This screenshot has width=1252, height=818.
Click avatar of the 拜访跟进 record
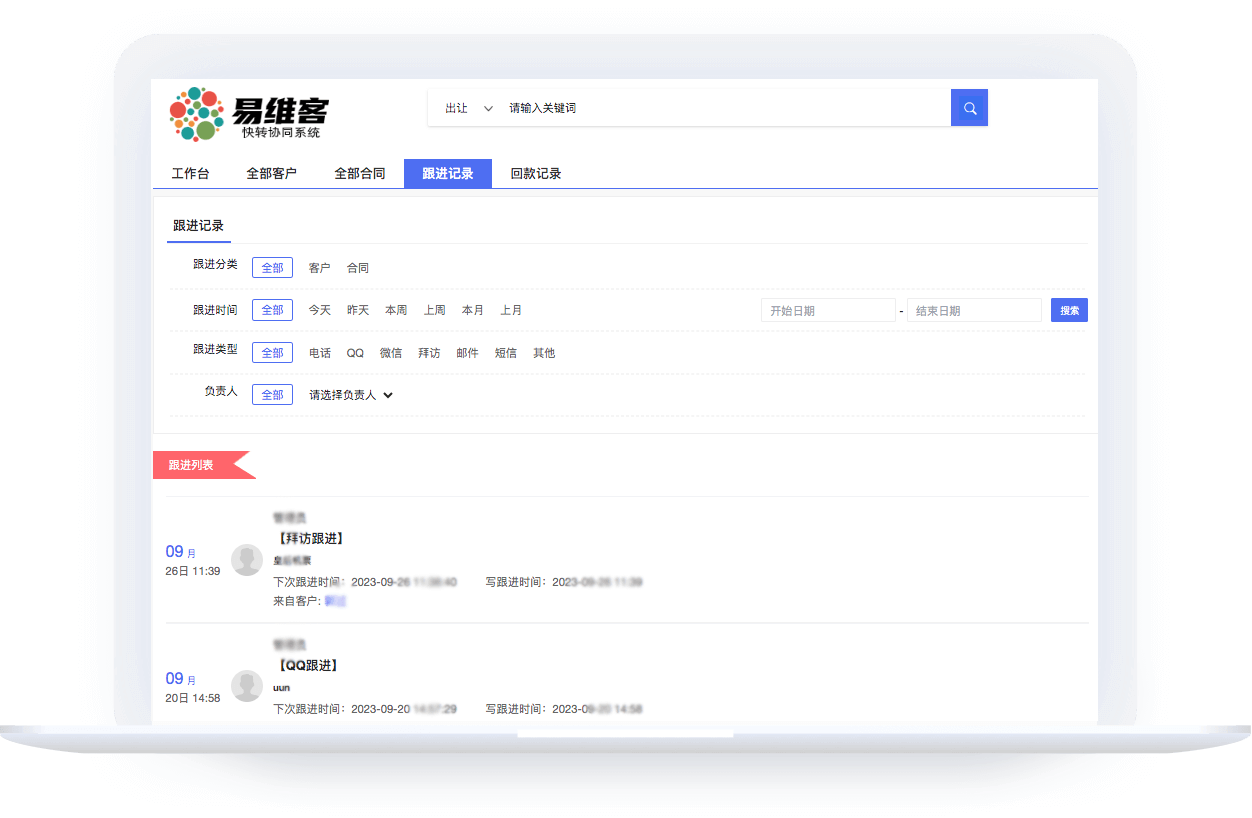point(247,560)
